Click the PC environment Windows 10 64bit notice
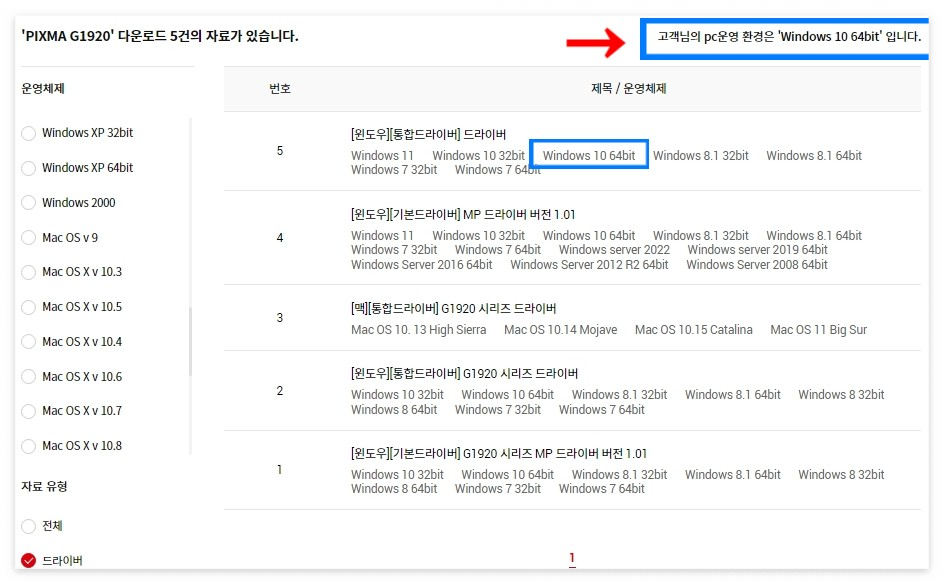 pos(789,37)
